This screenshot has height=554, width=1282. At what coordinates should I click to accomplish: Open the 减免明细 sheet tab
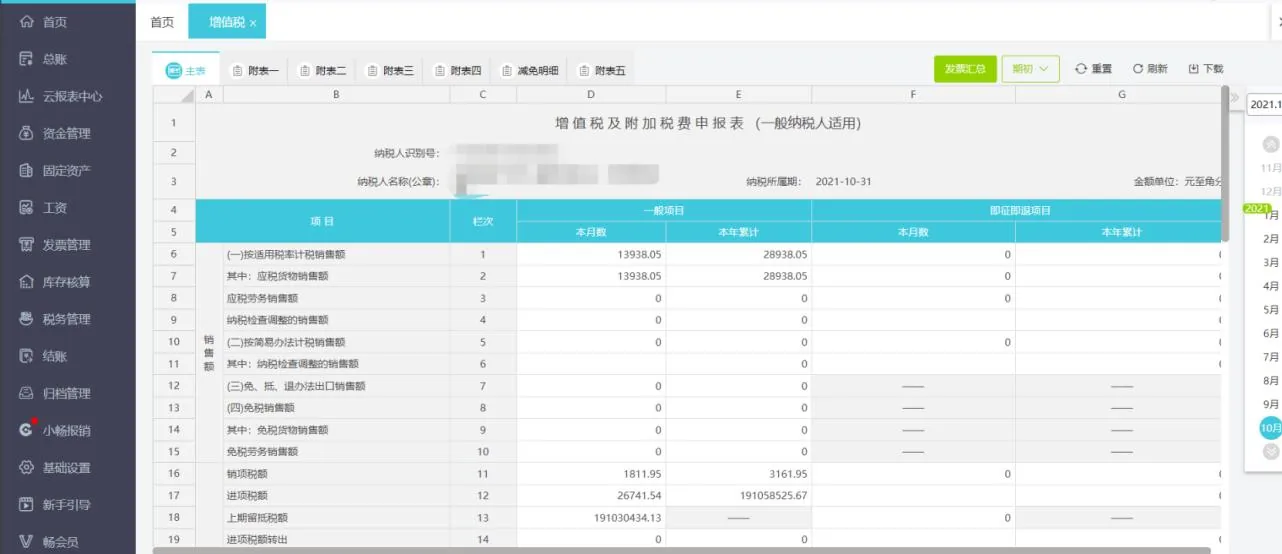pos(530,70)
